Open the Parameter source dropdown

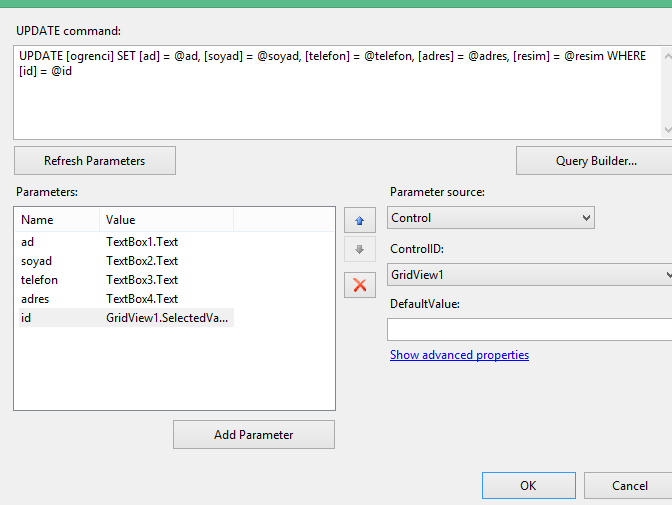[x=491, y=218]
